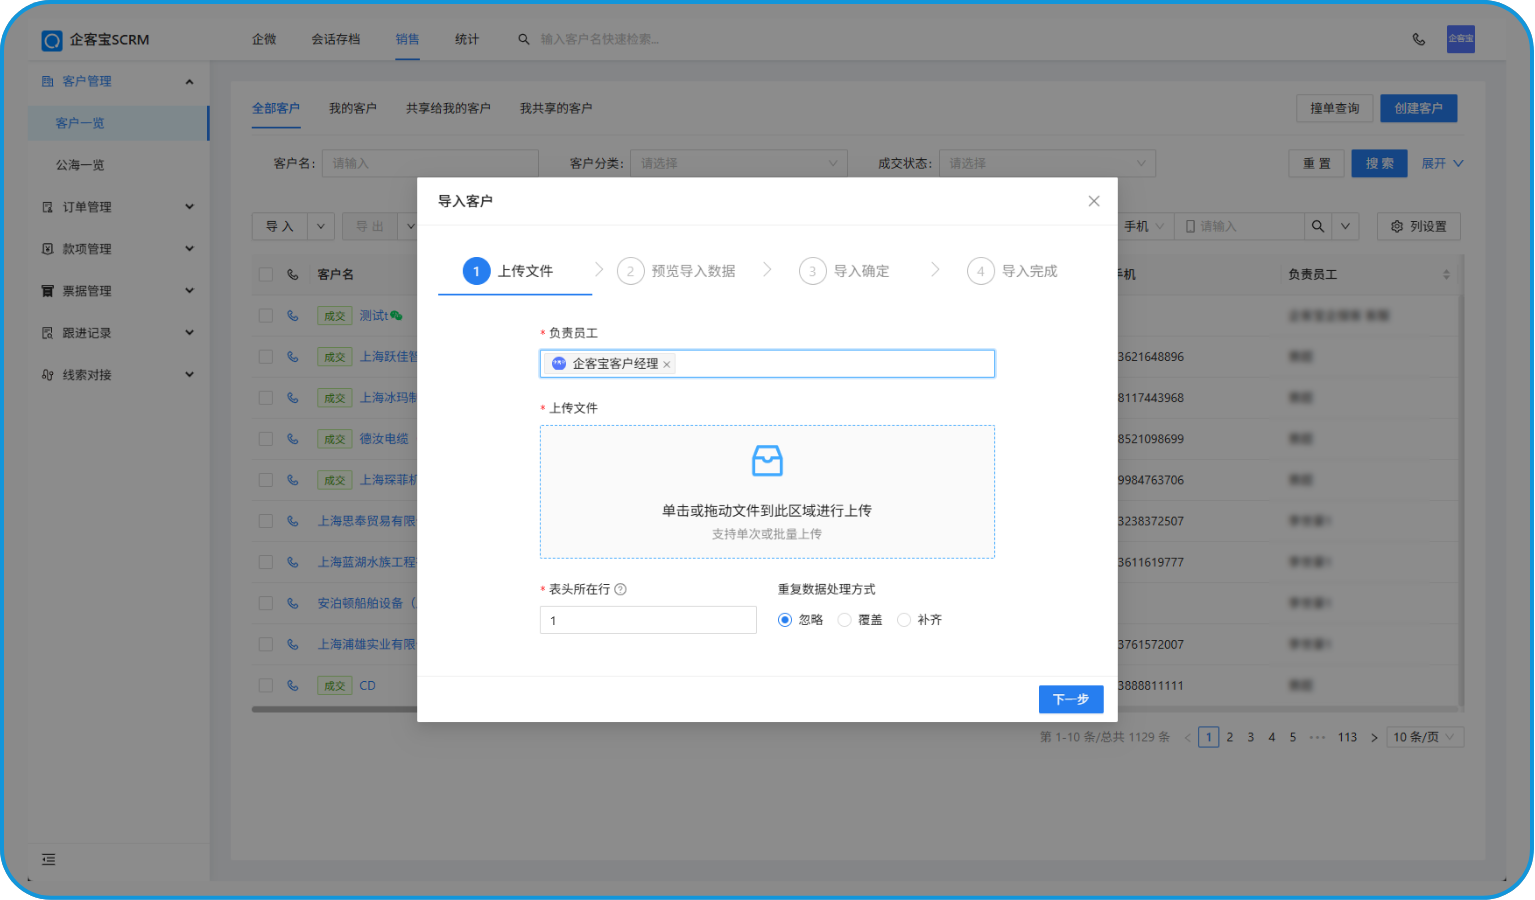1535x900 pixels.
Task: Open the user avatar in top right
Action: click(1460, 39)
